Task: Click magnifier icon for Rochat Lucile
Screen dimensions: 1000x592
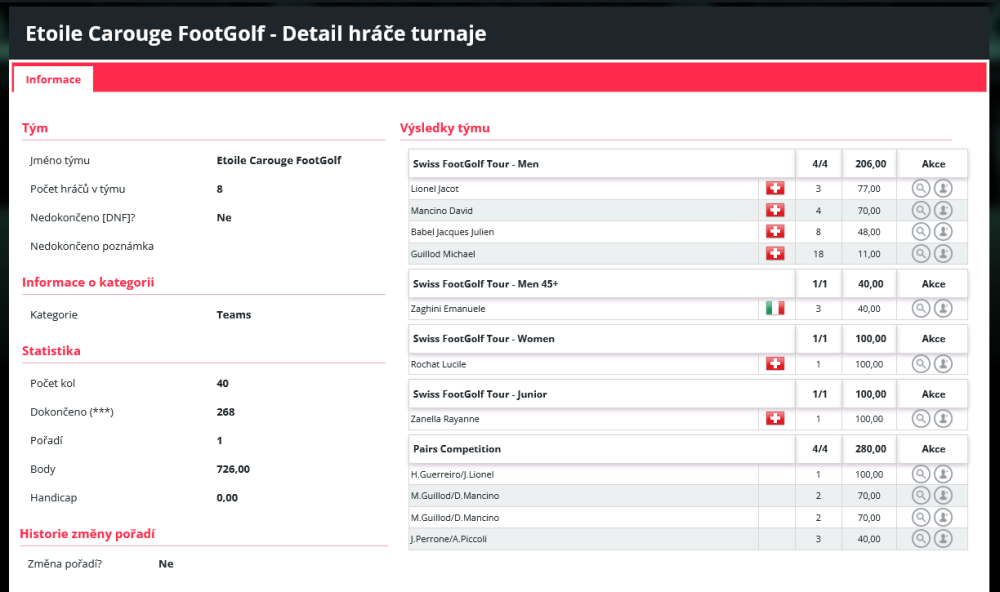Action: point(921,364)
